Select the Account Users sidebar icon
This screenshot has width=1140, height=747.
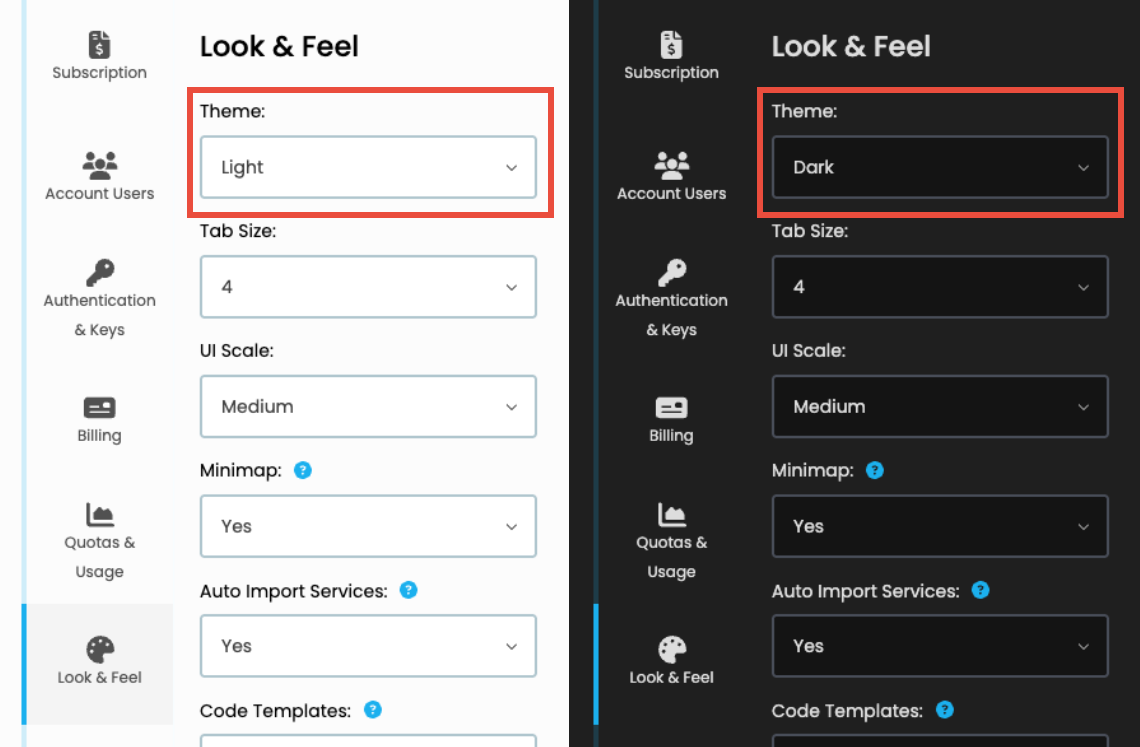click(99, 172)
